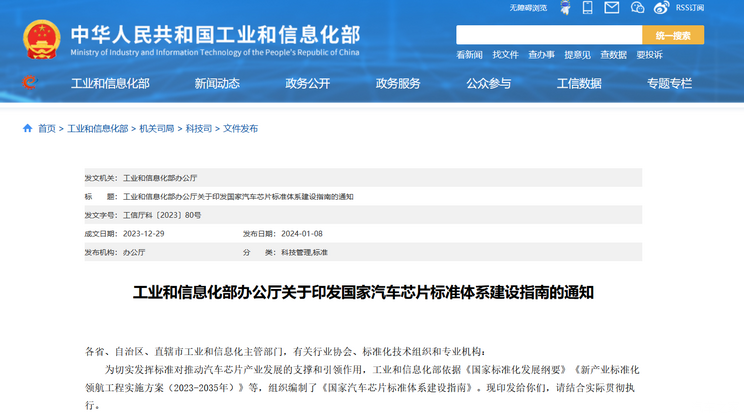
Task: Open the 工业和信息化部 navigation menu
Action: coord(110,84)
